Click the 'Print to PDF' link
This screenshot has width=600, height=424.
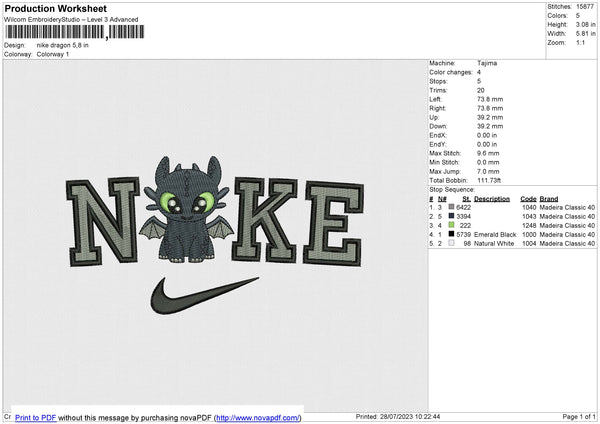(x=36, y=418)
